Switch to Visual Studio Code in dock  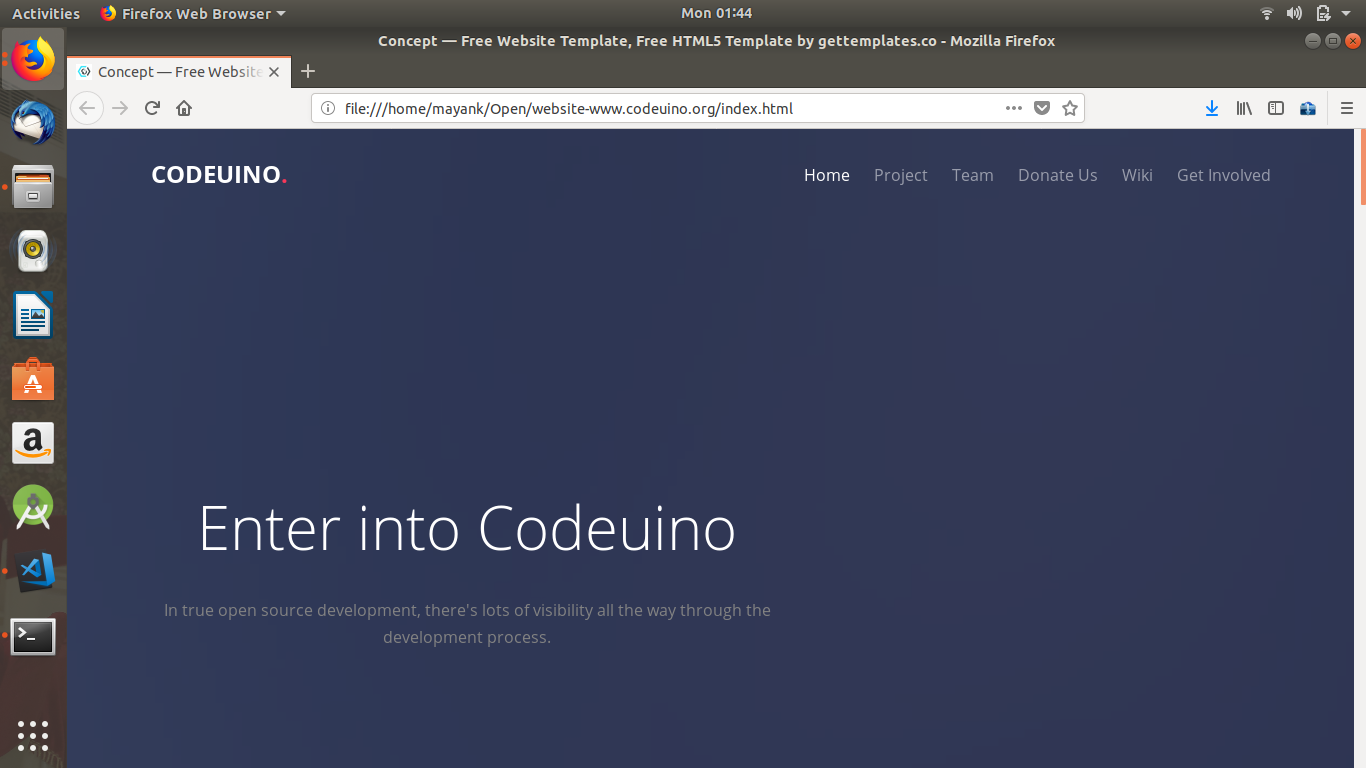point(33,571)
